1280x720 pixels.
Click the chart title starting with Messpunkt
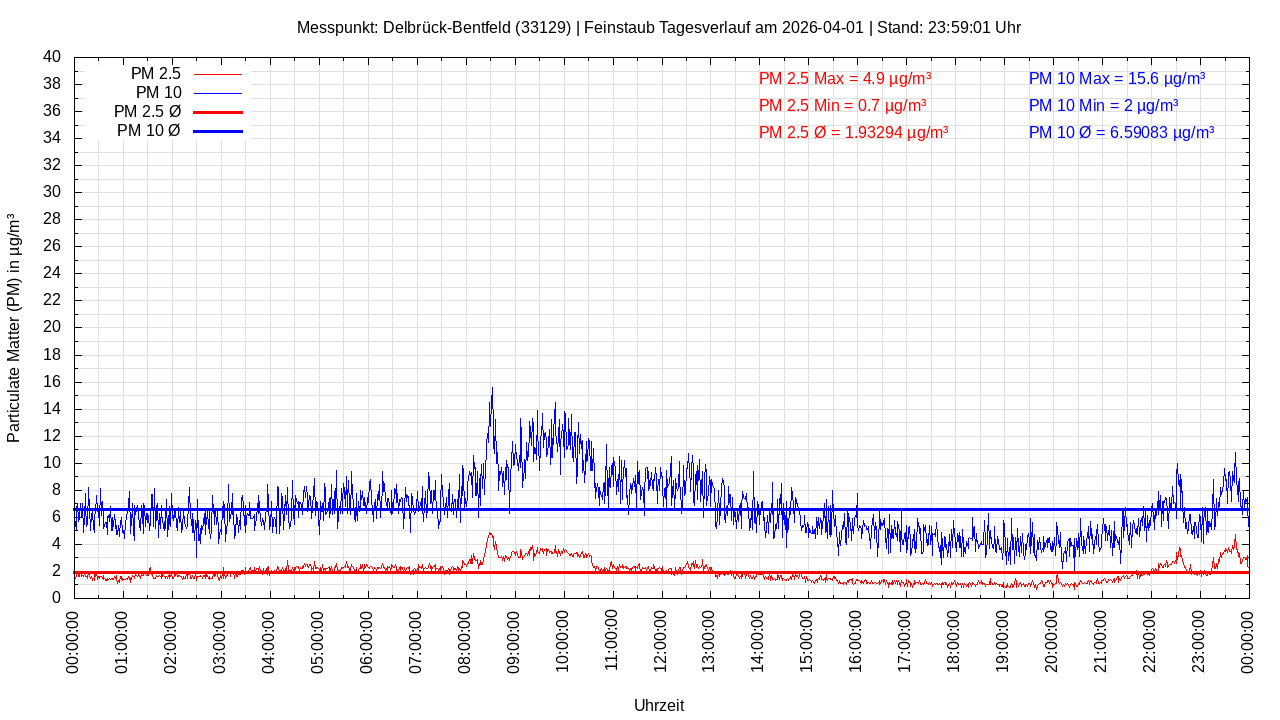coord(658,27)
